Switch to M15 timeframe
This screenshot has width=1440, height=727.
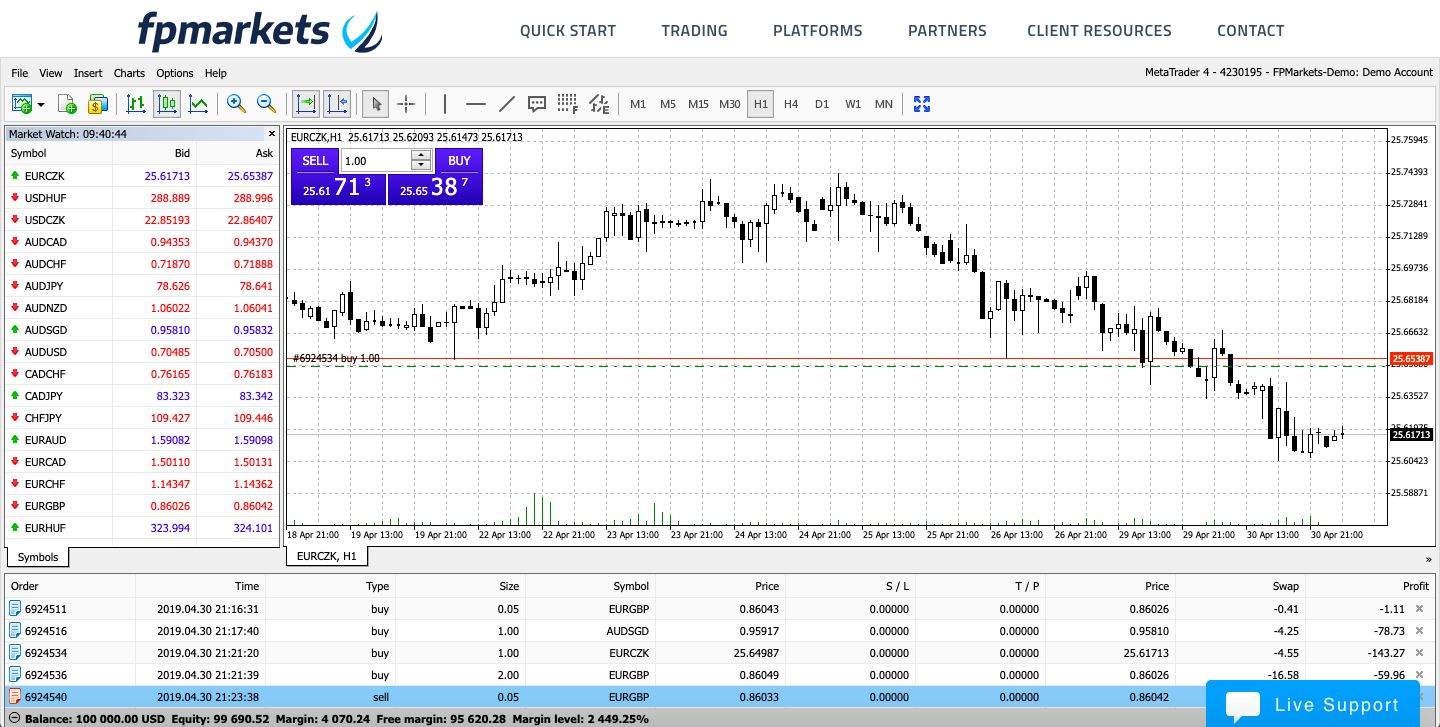[x=698, y=104]
